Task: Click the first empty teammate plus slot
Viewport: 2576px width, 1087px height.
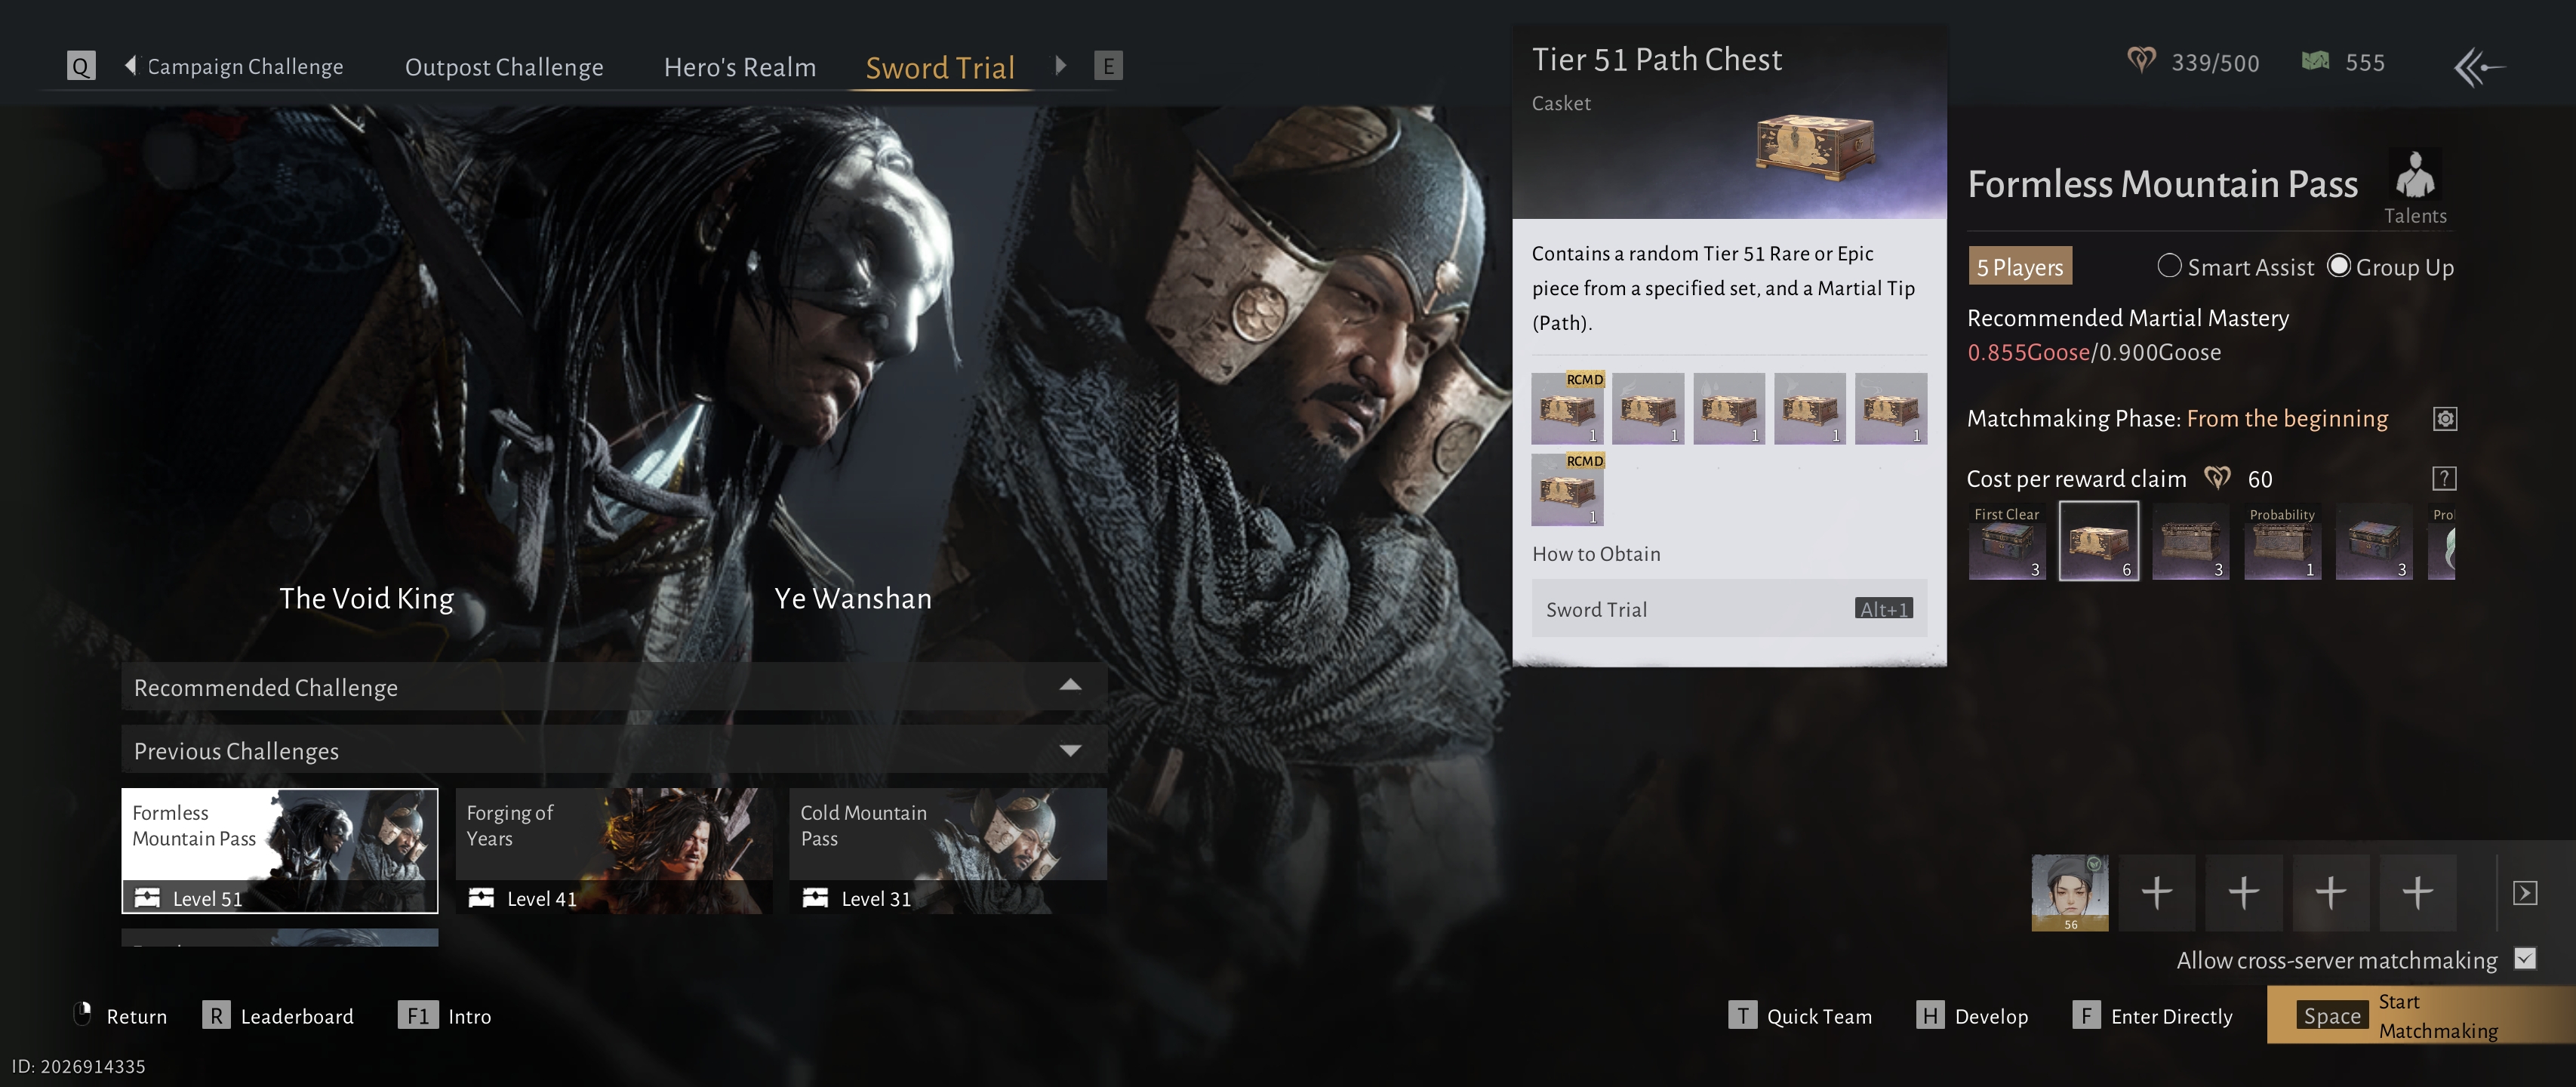Action: [2156, 892]
